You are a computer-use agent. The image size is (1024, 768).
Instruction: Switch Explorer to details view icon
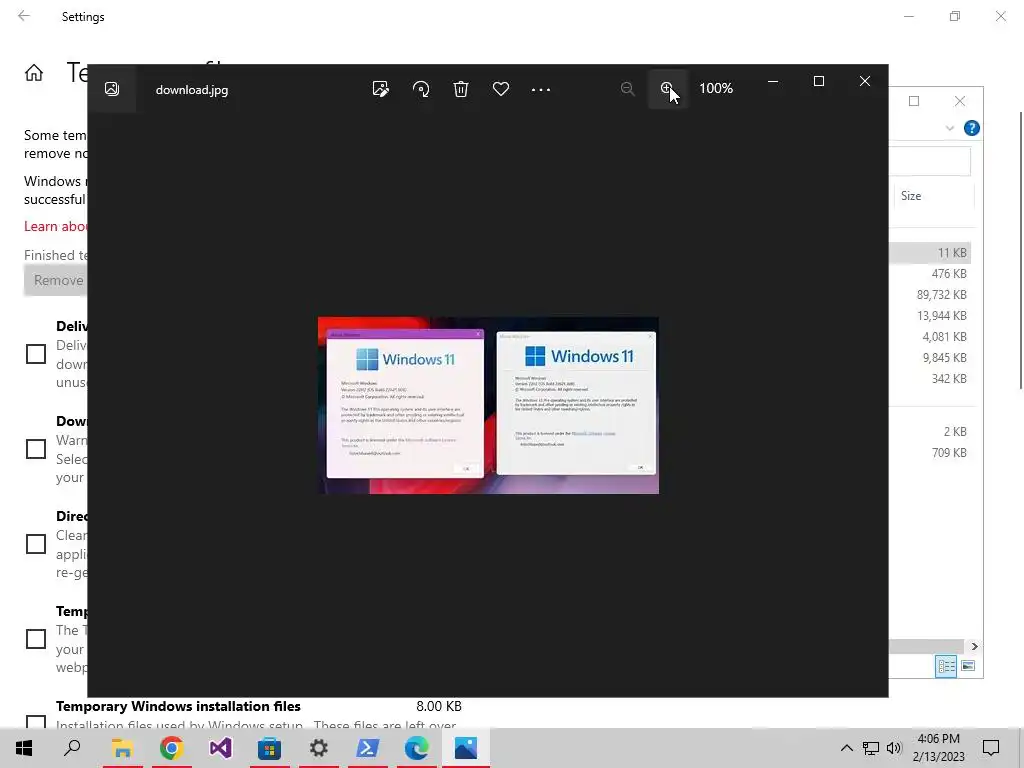[x=946, y=666]
